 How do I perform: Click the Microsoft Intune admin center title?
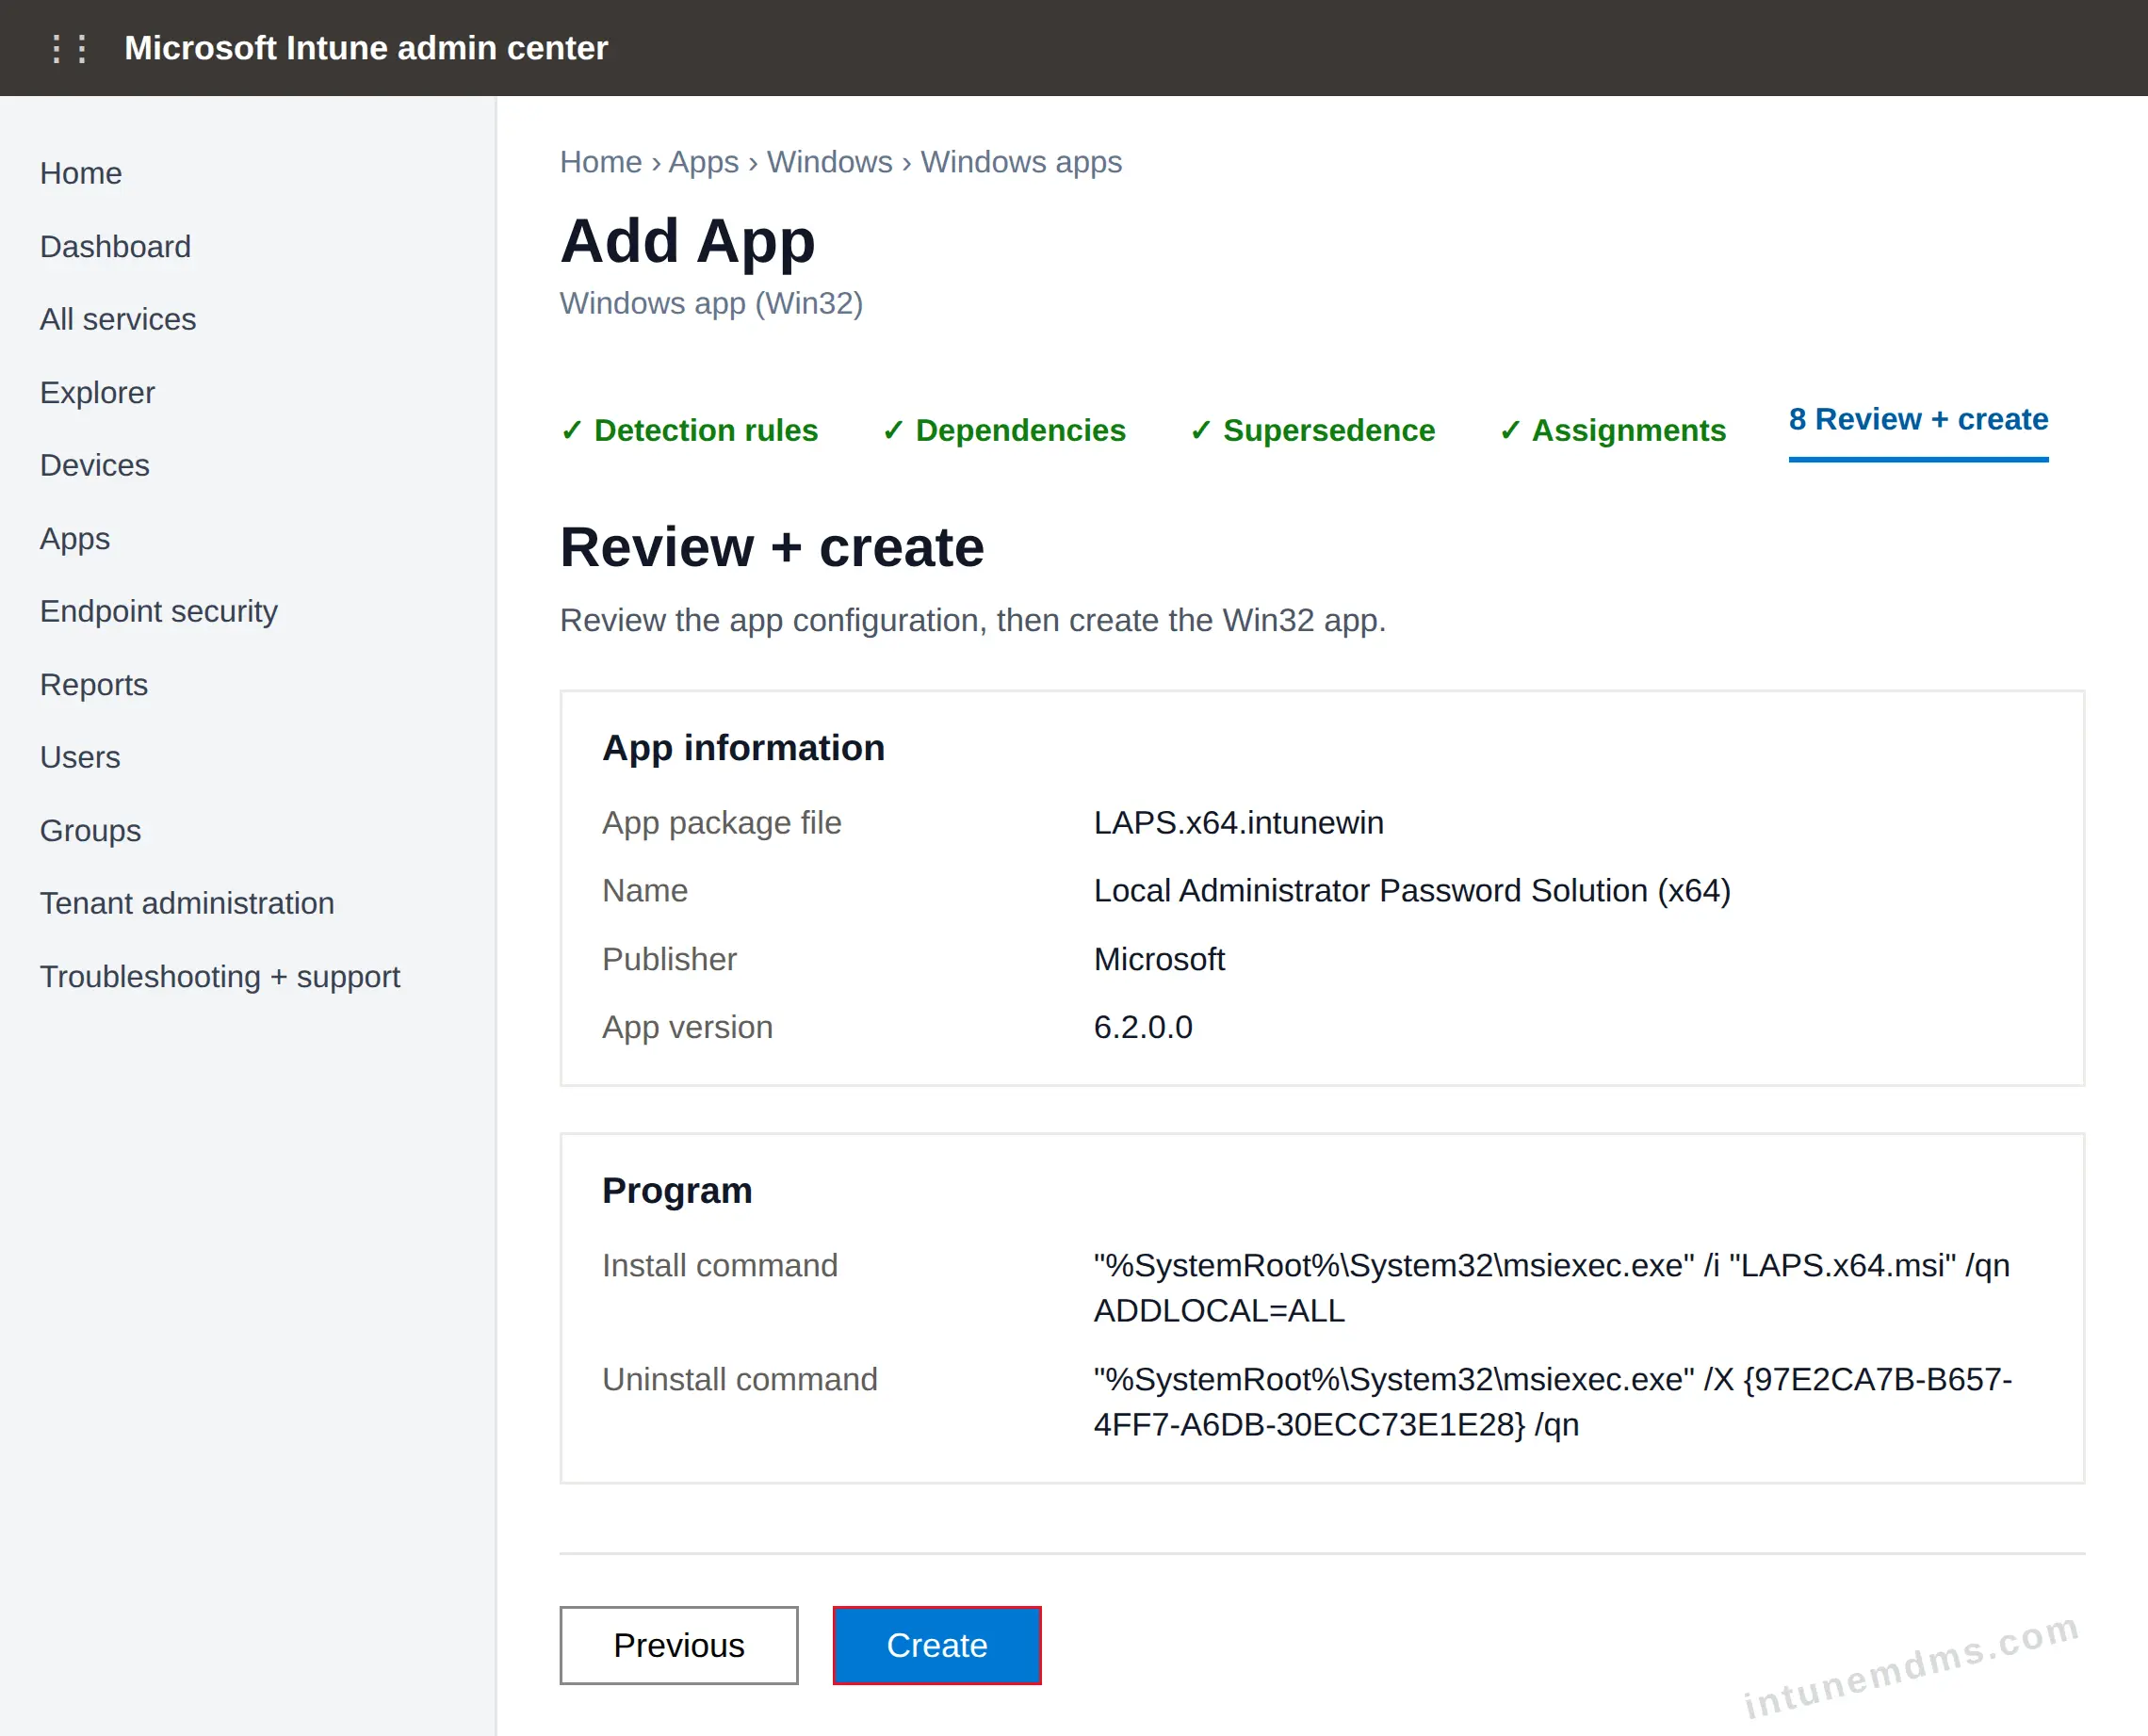(x=366, y=48)
